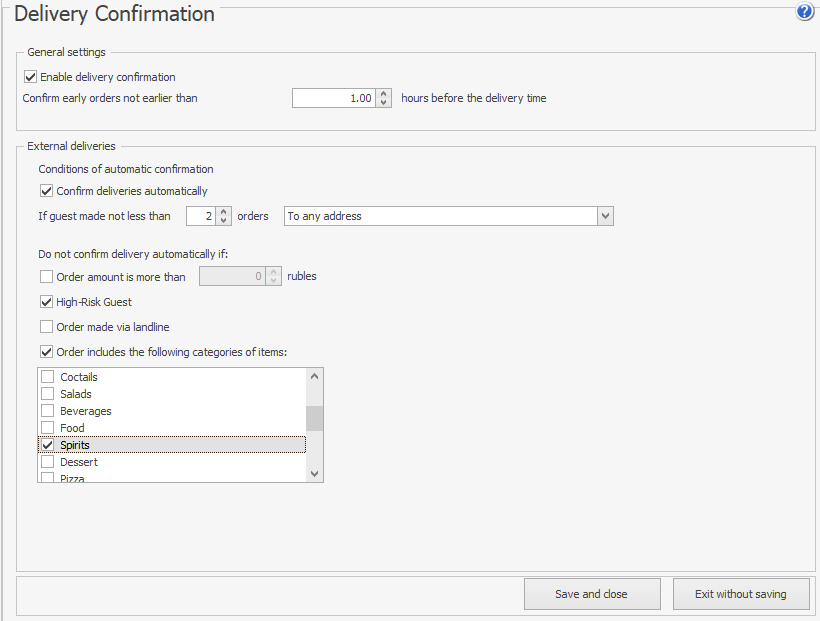Tick the Salads category

coord(47,394)
